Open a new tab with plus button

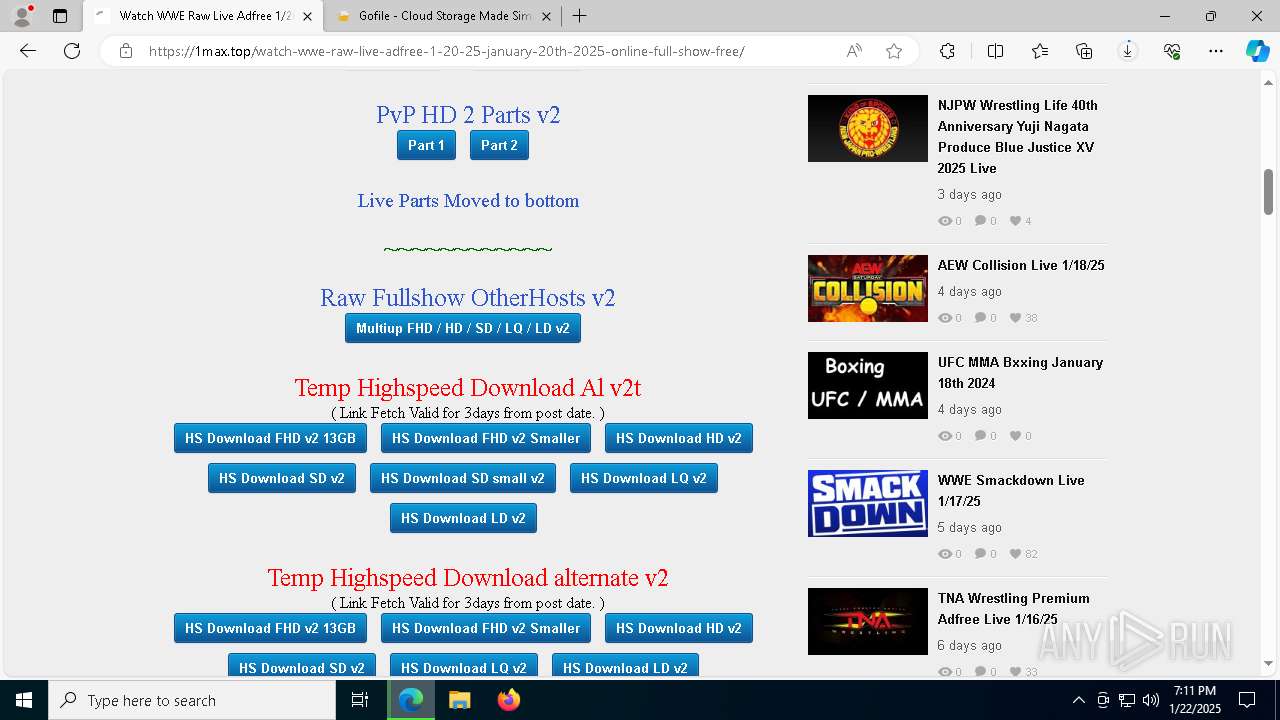coord(580,16)
